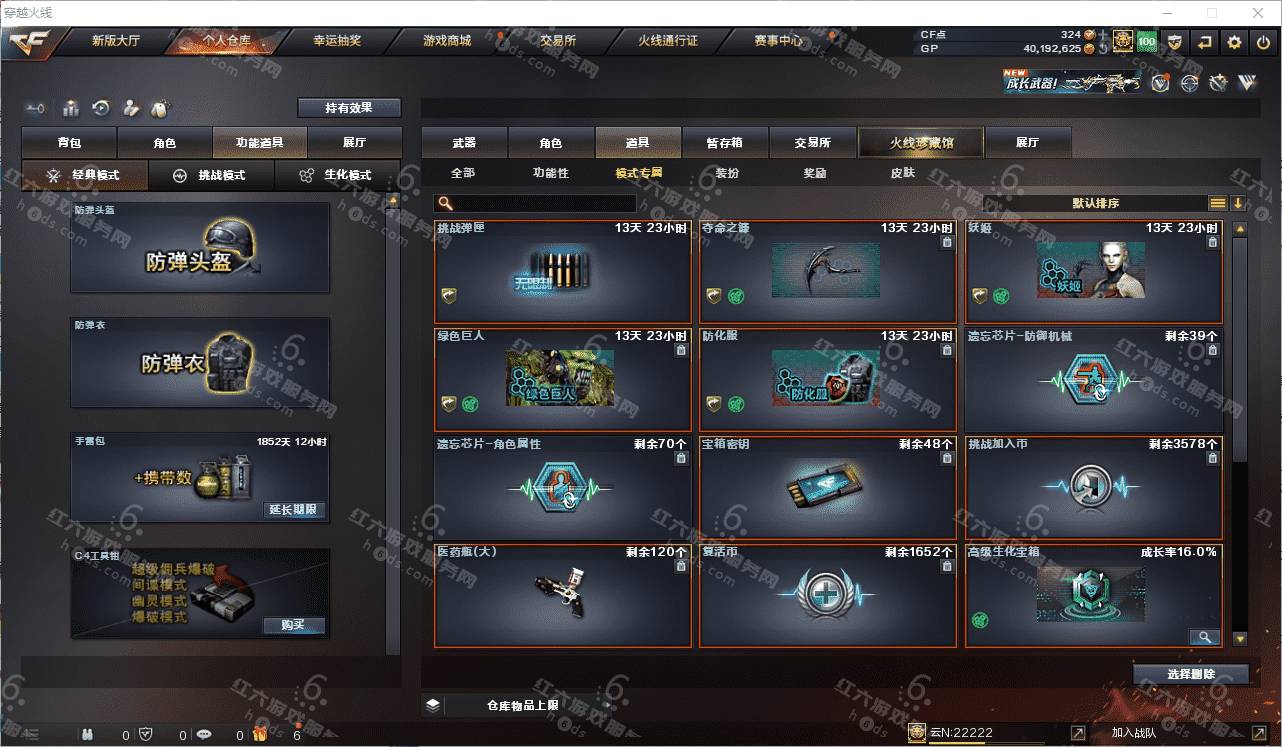Click the return arrow icon in top bar
The height and width of the screenshot is (747, 1282).
tap(1205, 42)
